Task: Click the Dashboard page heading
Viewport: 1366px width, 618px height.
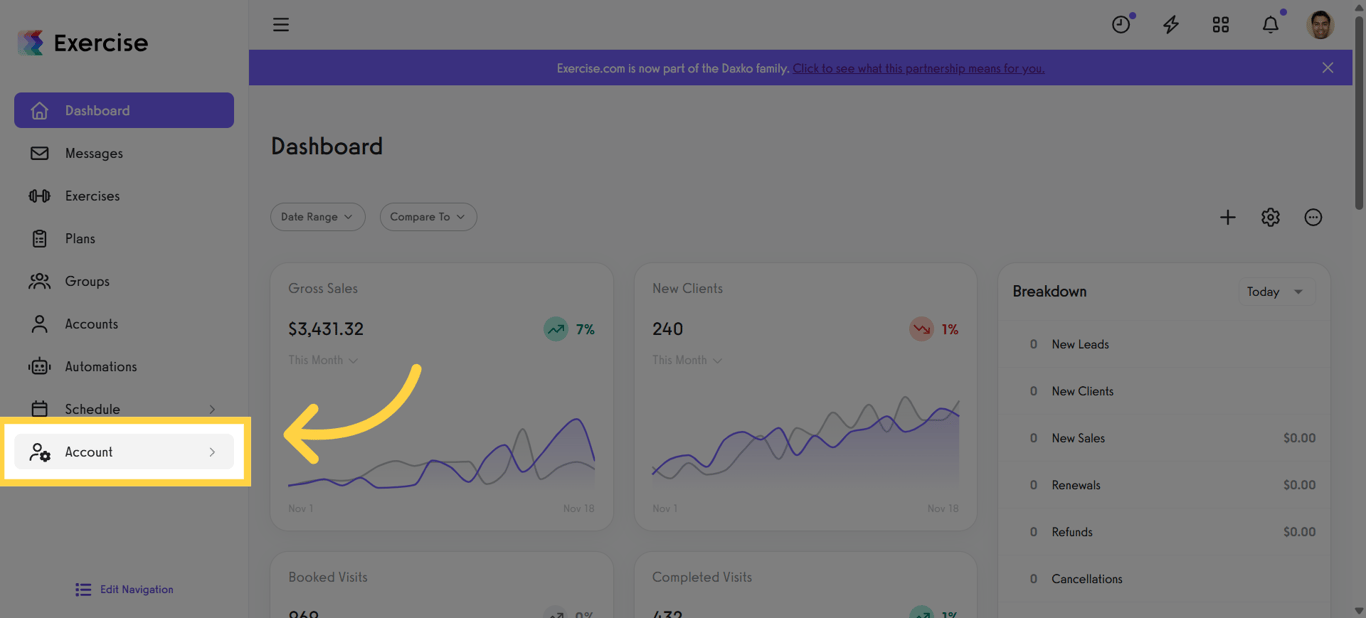Action: 327,146
